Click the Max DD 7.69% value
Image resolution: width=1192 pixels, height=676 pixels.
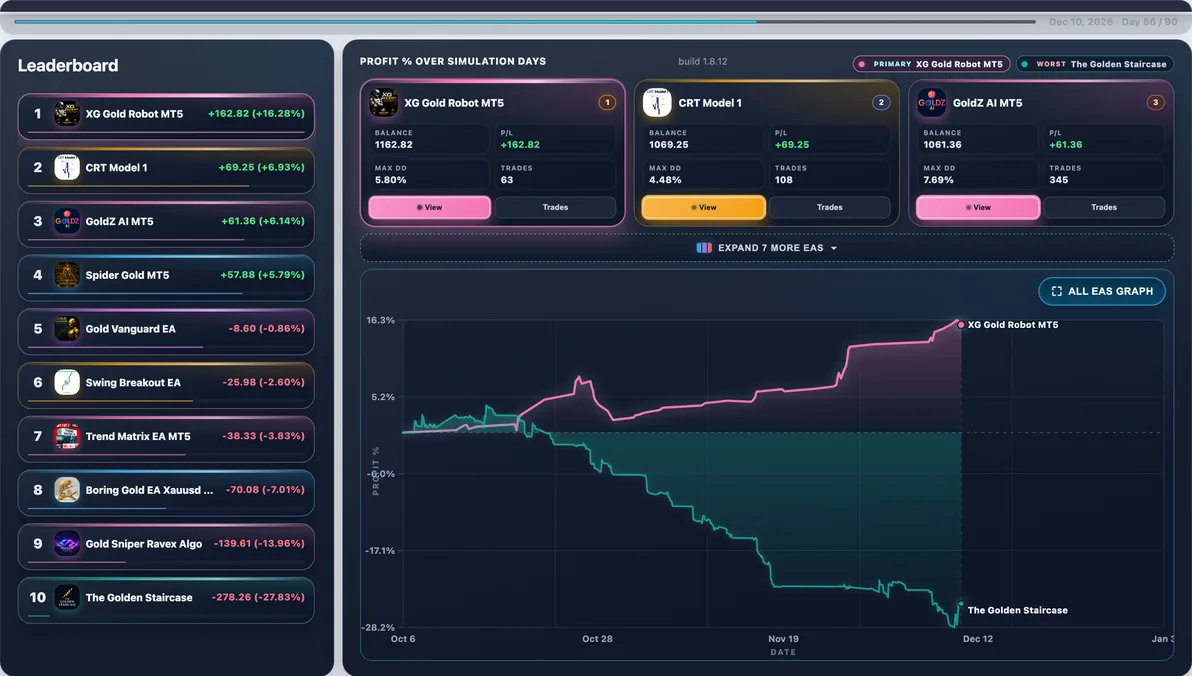point(939,180)
